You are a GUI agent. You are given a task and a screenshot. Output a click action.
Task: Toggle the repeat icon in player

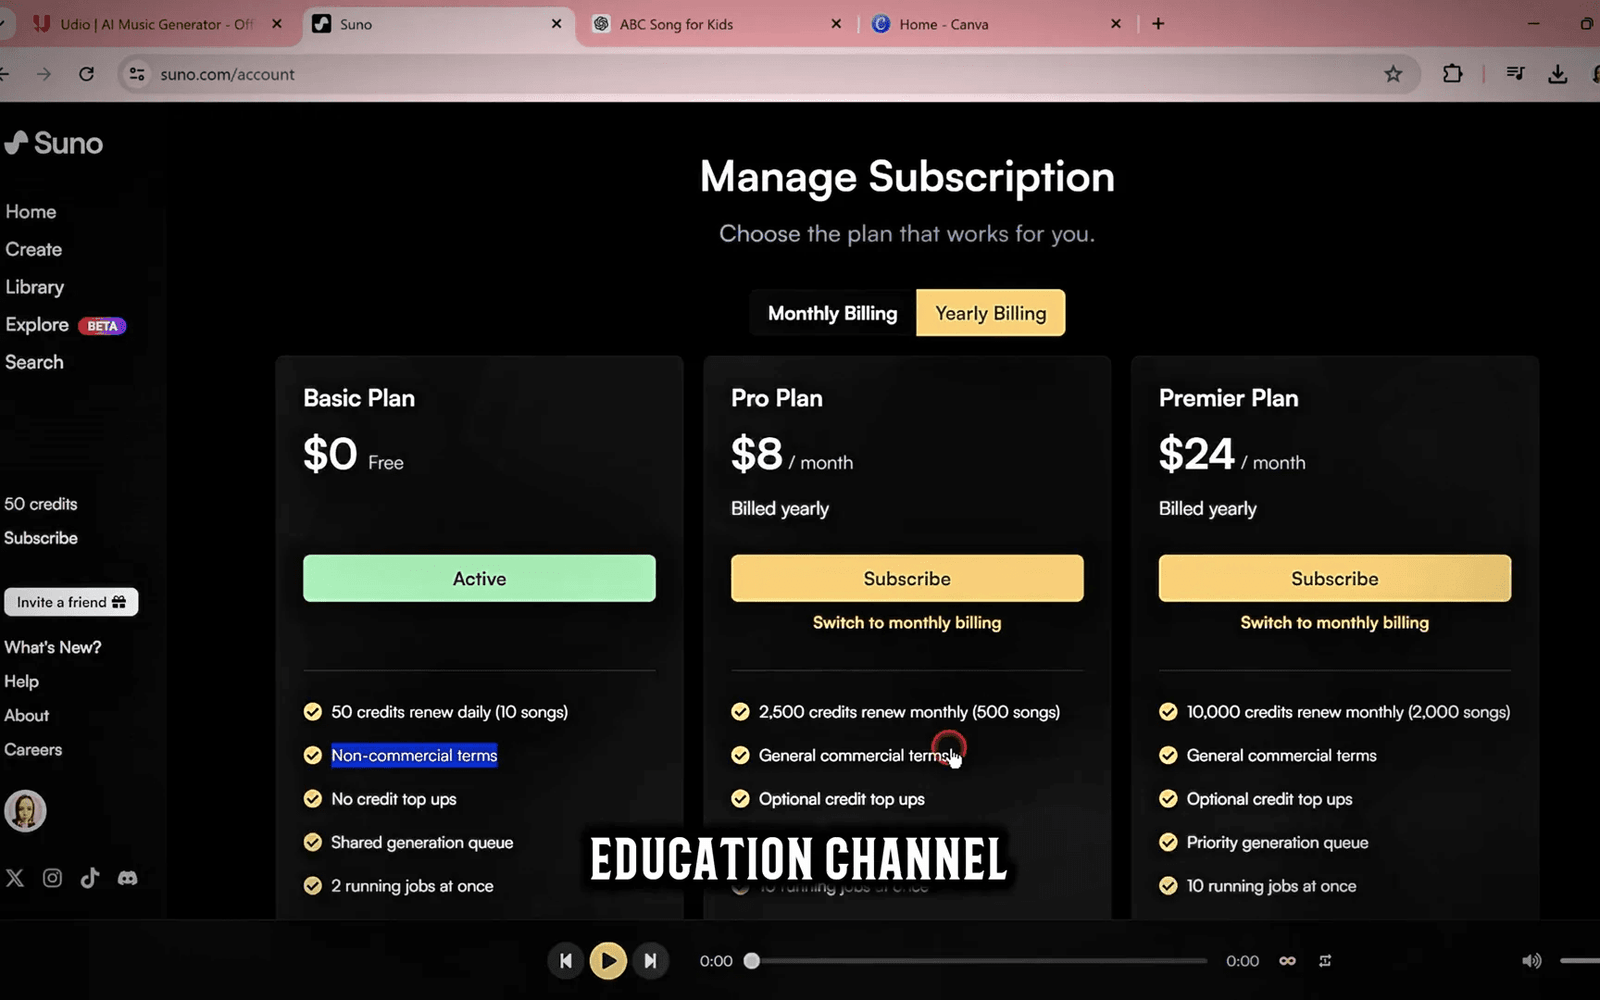click(1325, 961)
